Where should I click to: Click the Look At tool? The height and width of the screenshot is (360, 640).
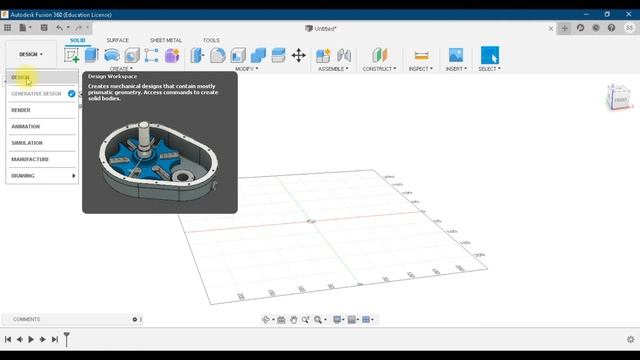coord(281,320)
